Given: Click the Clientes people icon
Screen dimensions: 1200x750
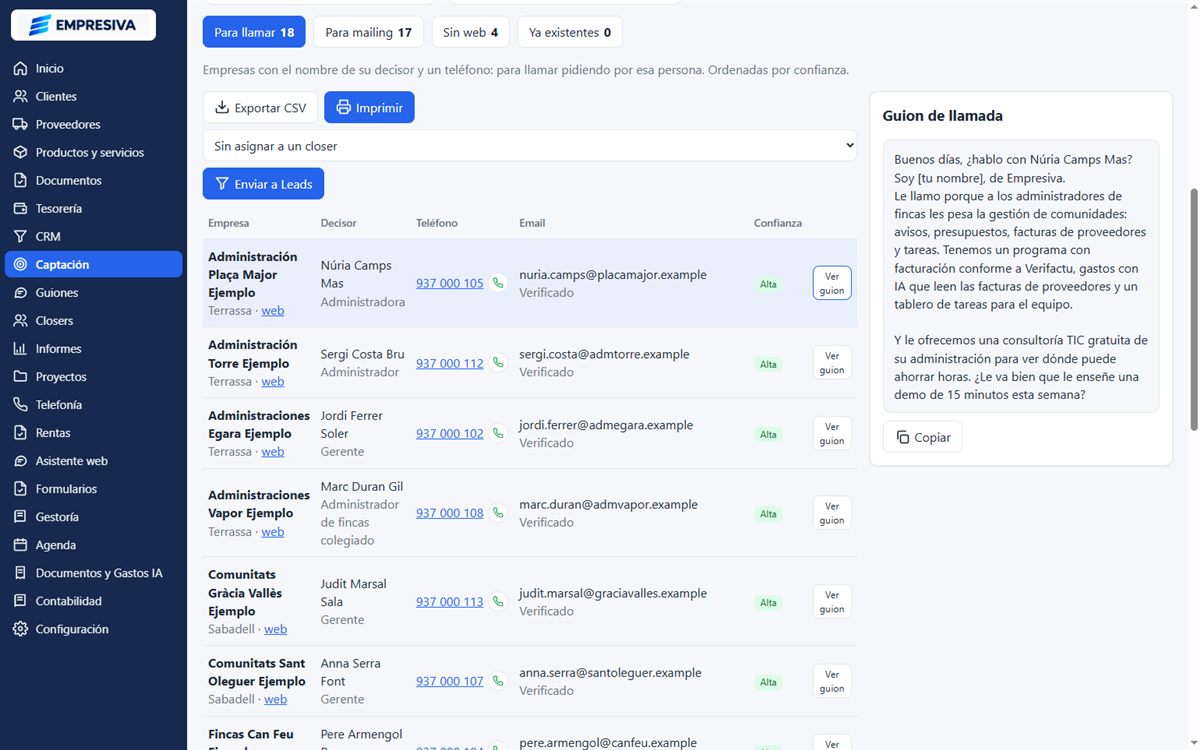Looking at the screenshot, I should (20, 97).
